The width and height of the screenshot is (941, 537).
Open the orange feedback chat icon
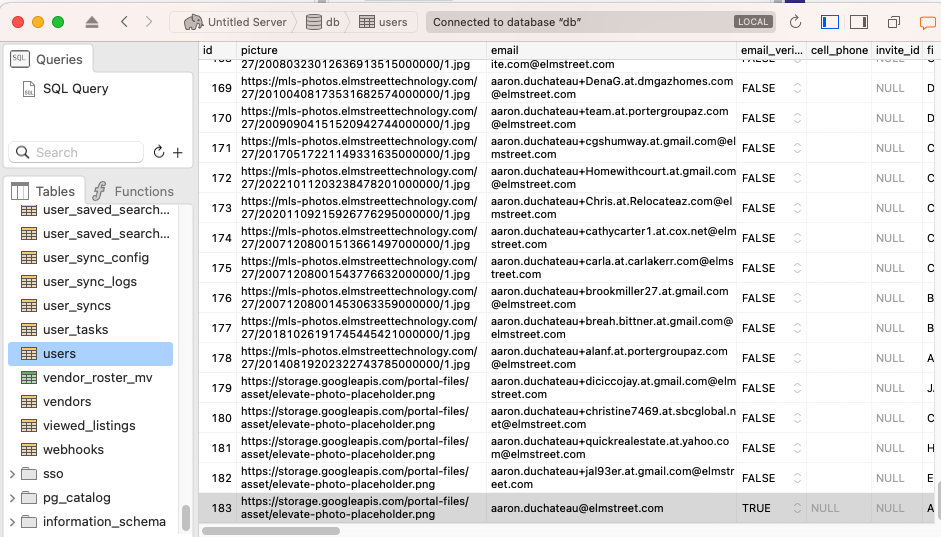928,23
